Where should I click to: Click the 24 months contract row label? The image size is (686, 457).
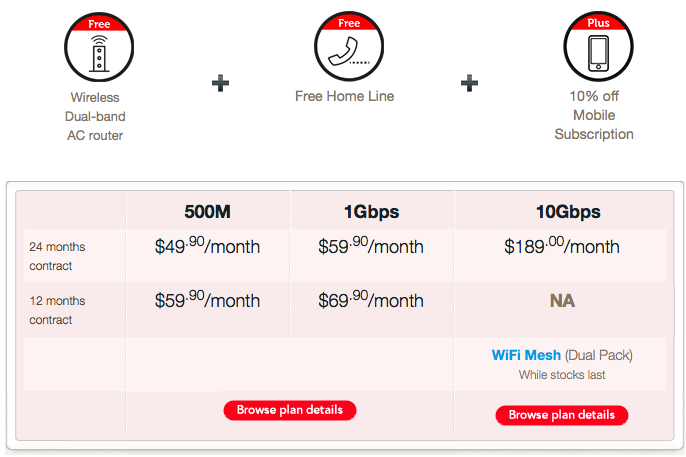[x=58, y=257]
